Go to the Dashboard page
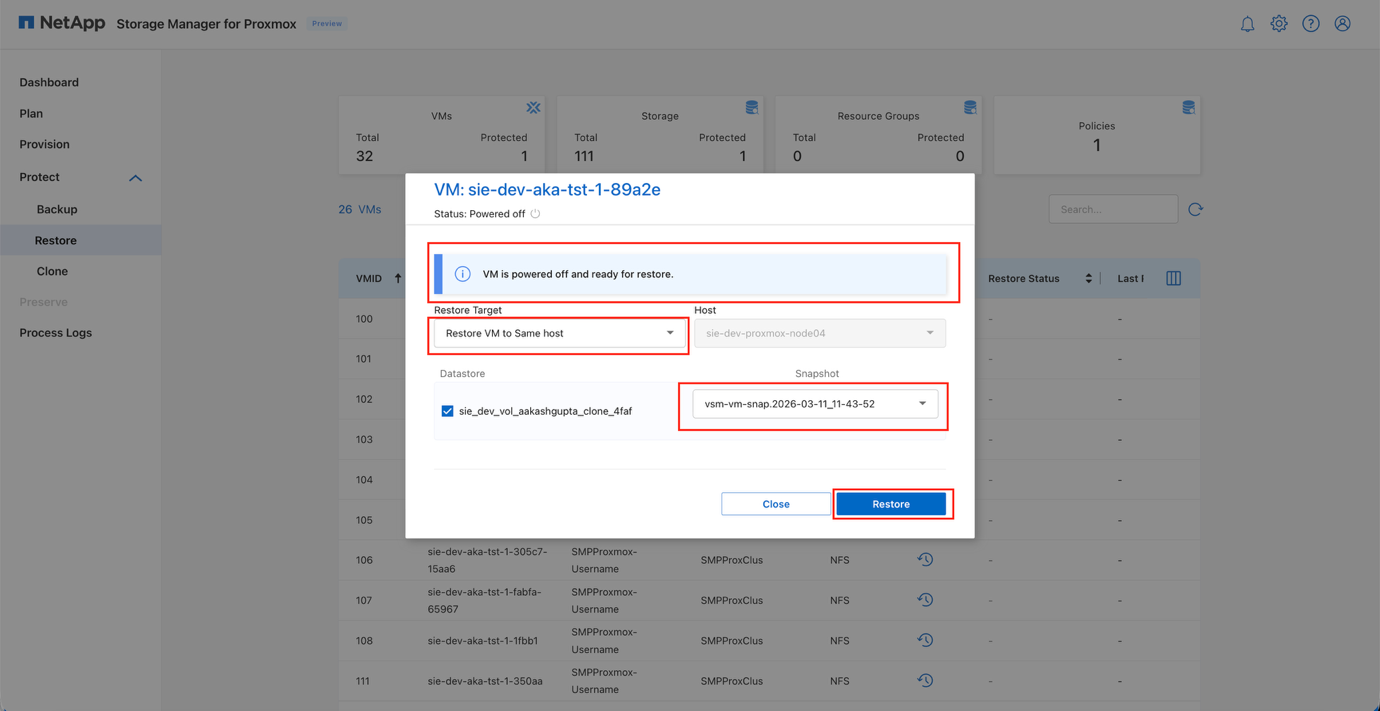This screenshot has width=1380, height=711. click(x=49, y=82)
